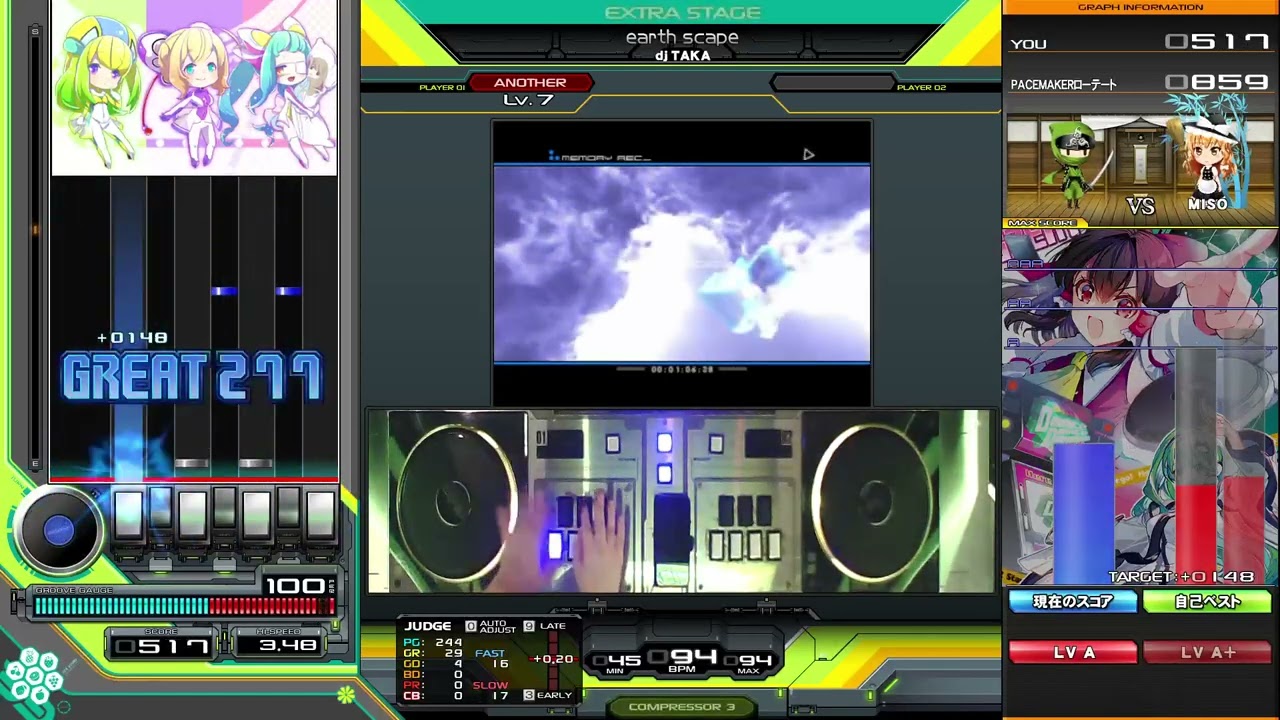Click the LATE count indicator
The width and height of the screenshot is (1280, 720).
(529, 626)
